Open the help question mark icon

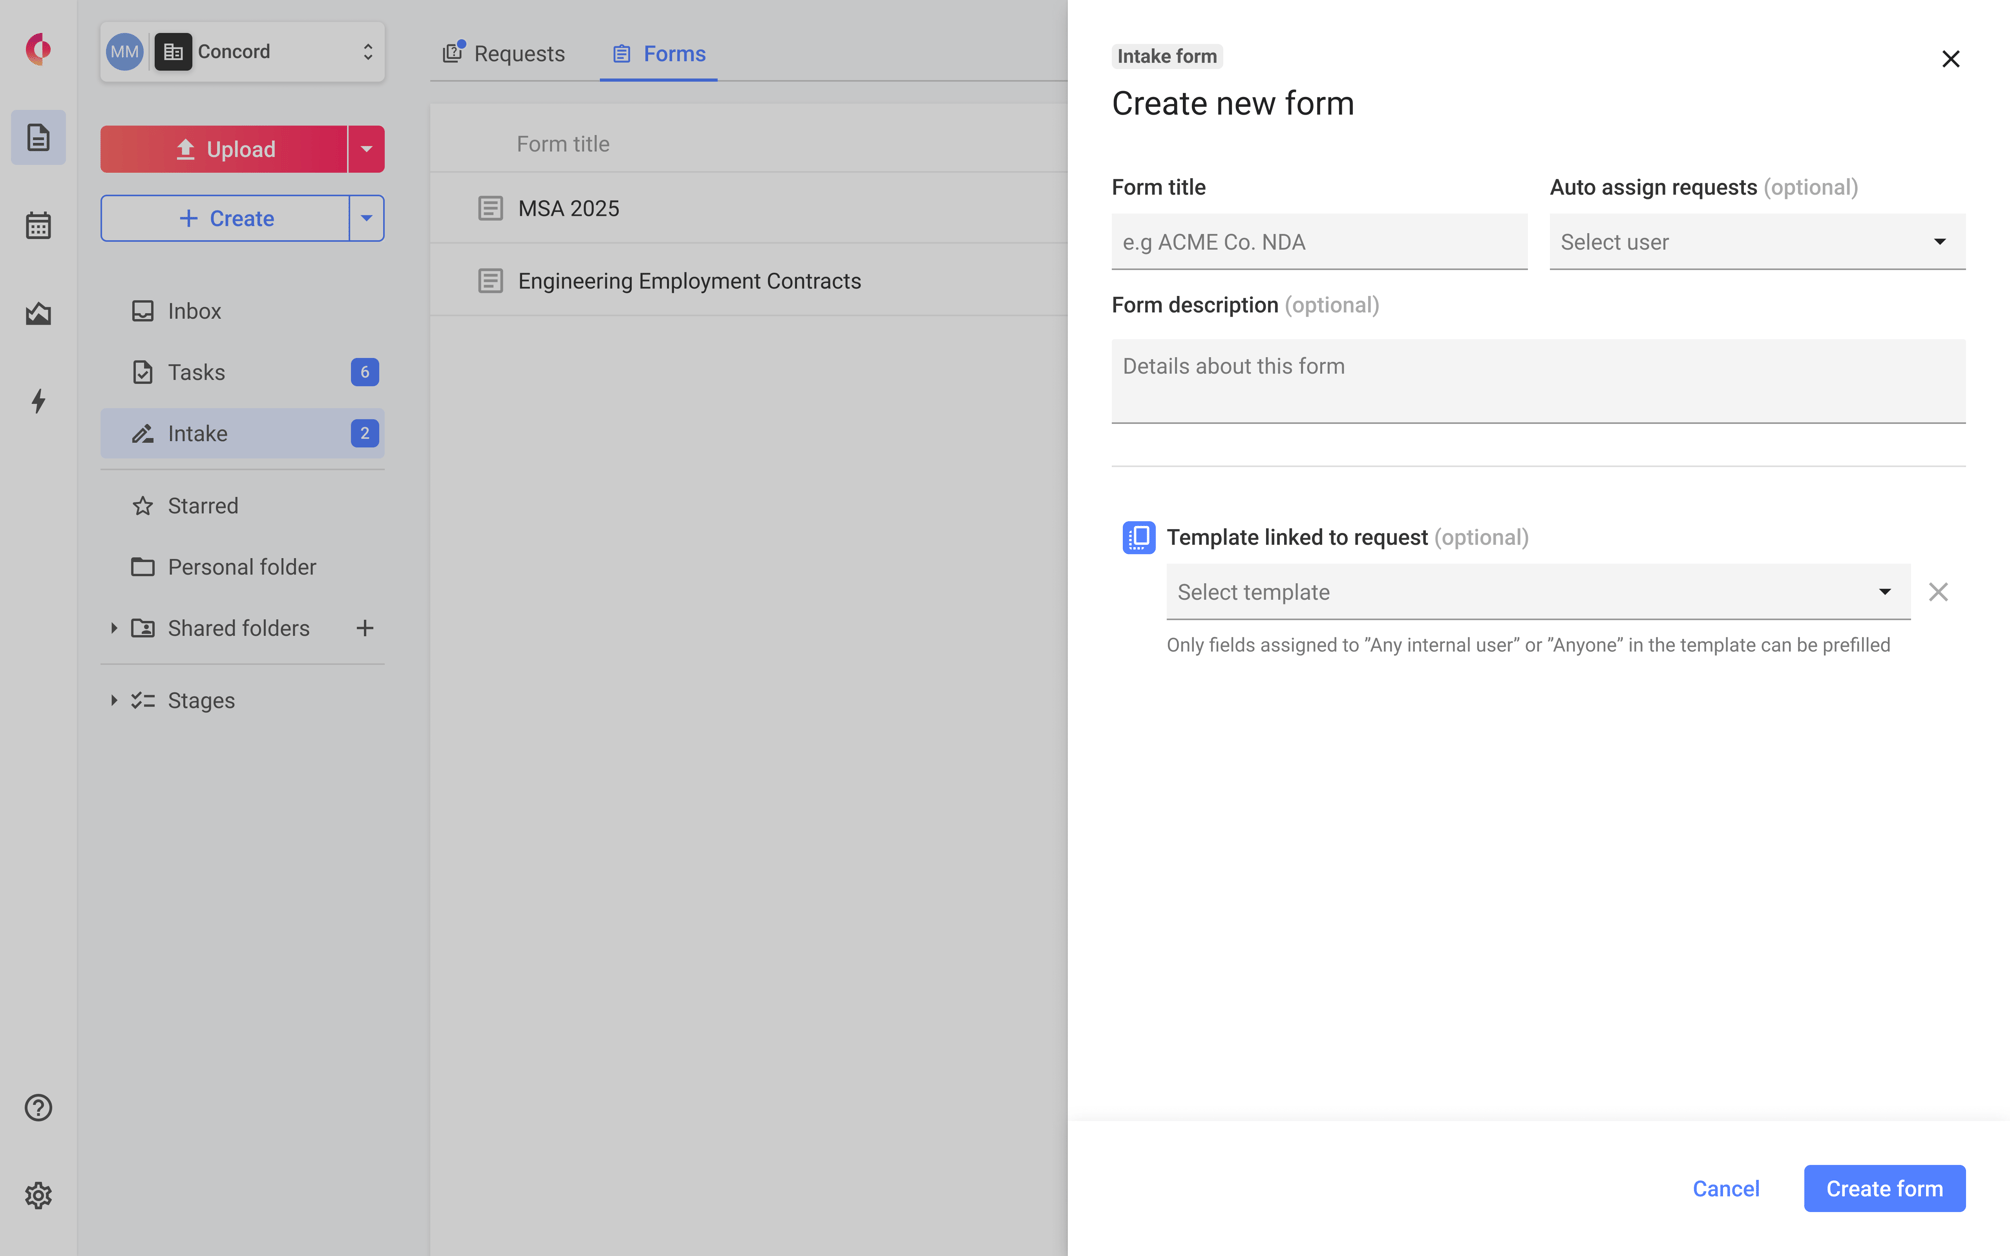tap(38, 1108)
